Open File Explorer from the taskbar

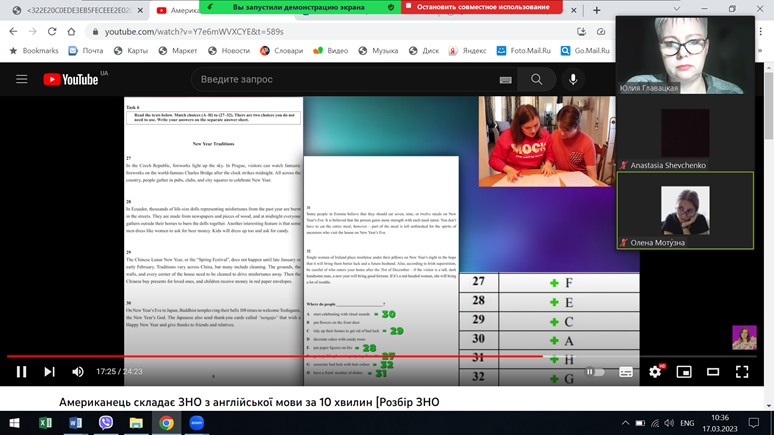[136, 423]
